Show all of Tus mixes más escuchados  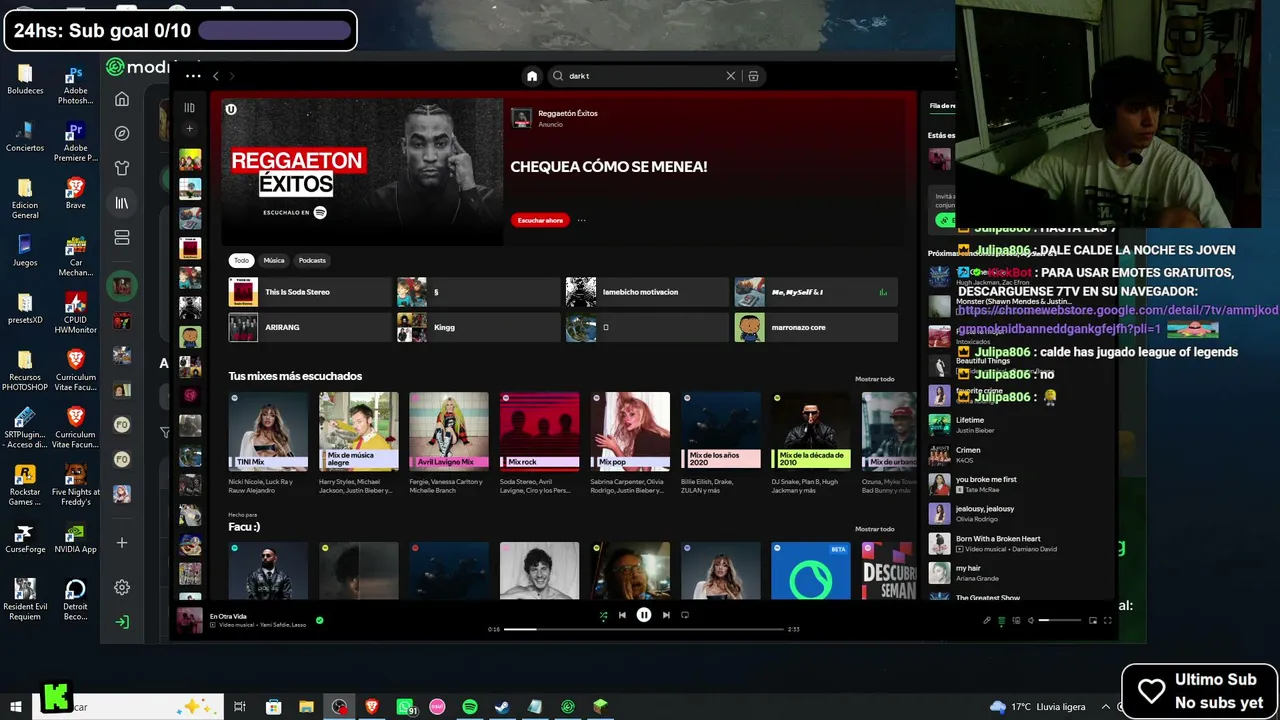tap(875, 379)
